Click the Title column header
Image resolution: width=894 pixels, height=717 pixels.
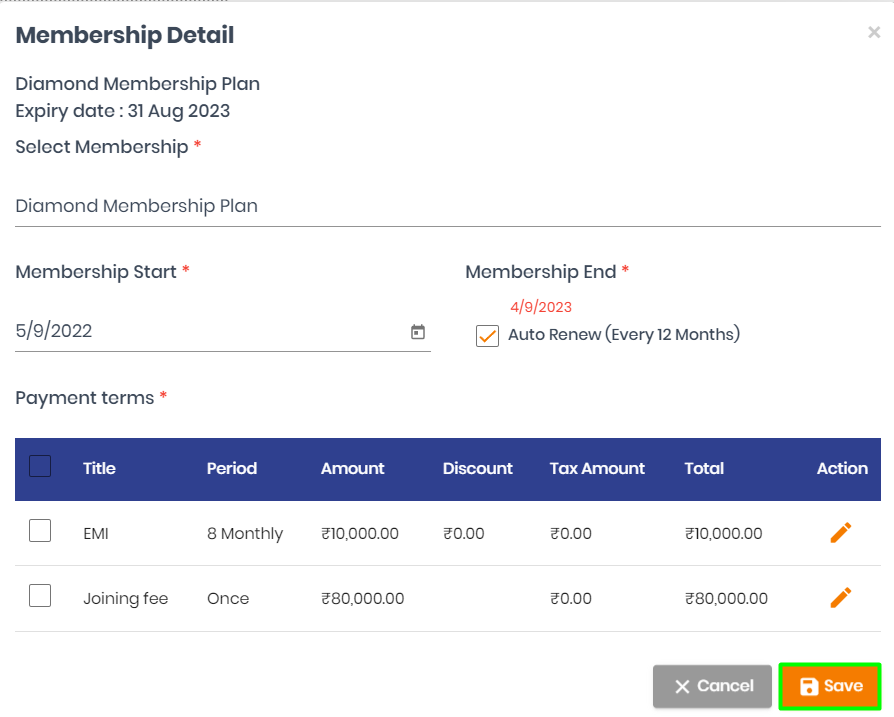tap(99, 469)
